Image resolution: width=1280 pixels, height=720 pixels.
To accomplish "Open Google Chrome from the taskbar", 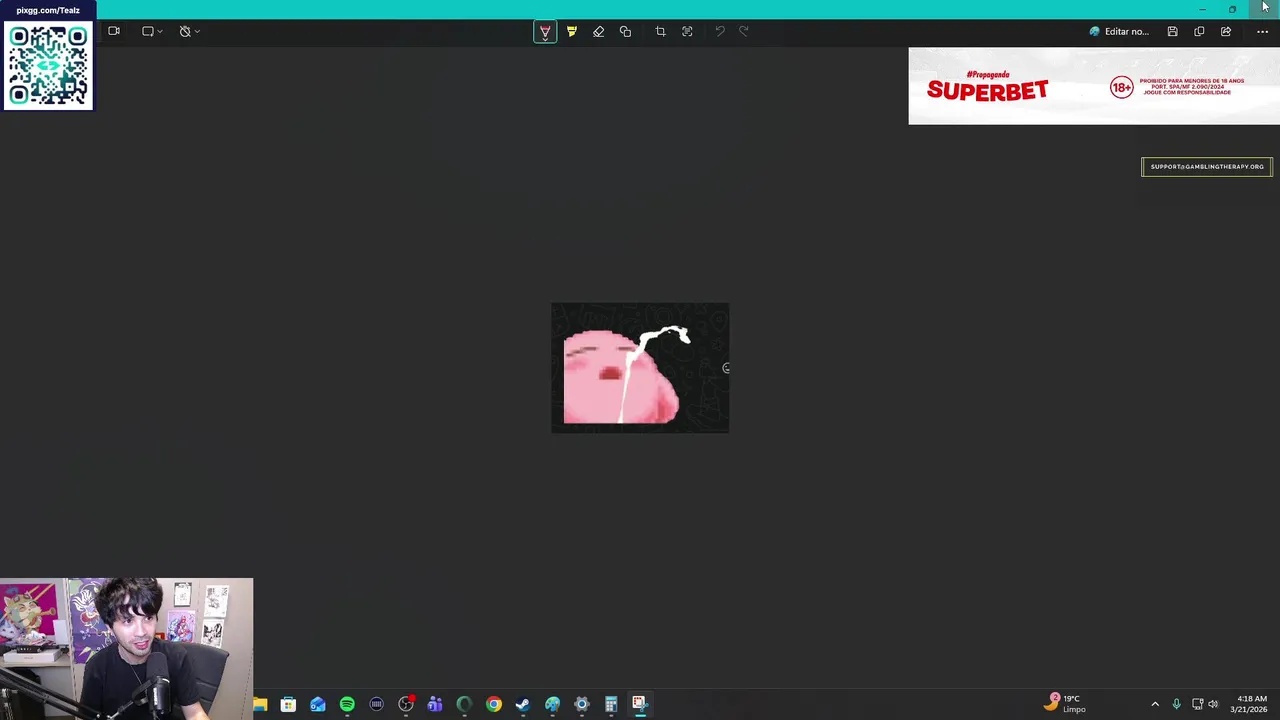I will tap(494, 705).
